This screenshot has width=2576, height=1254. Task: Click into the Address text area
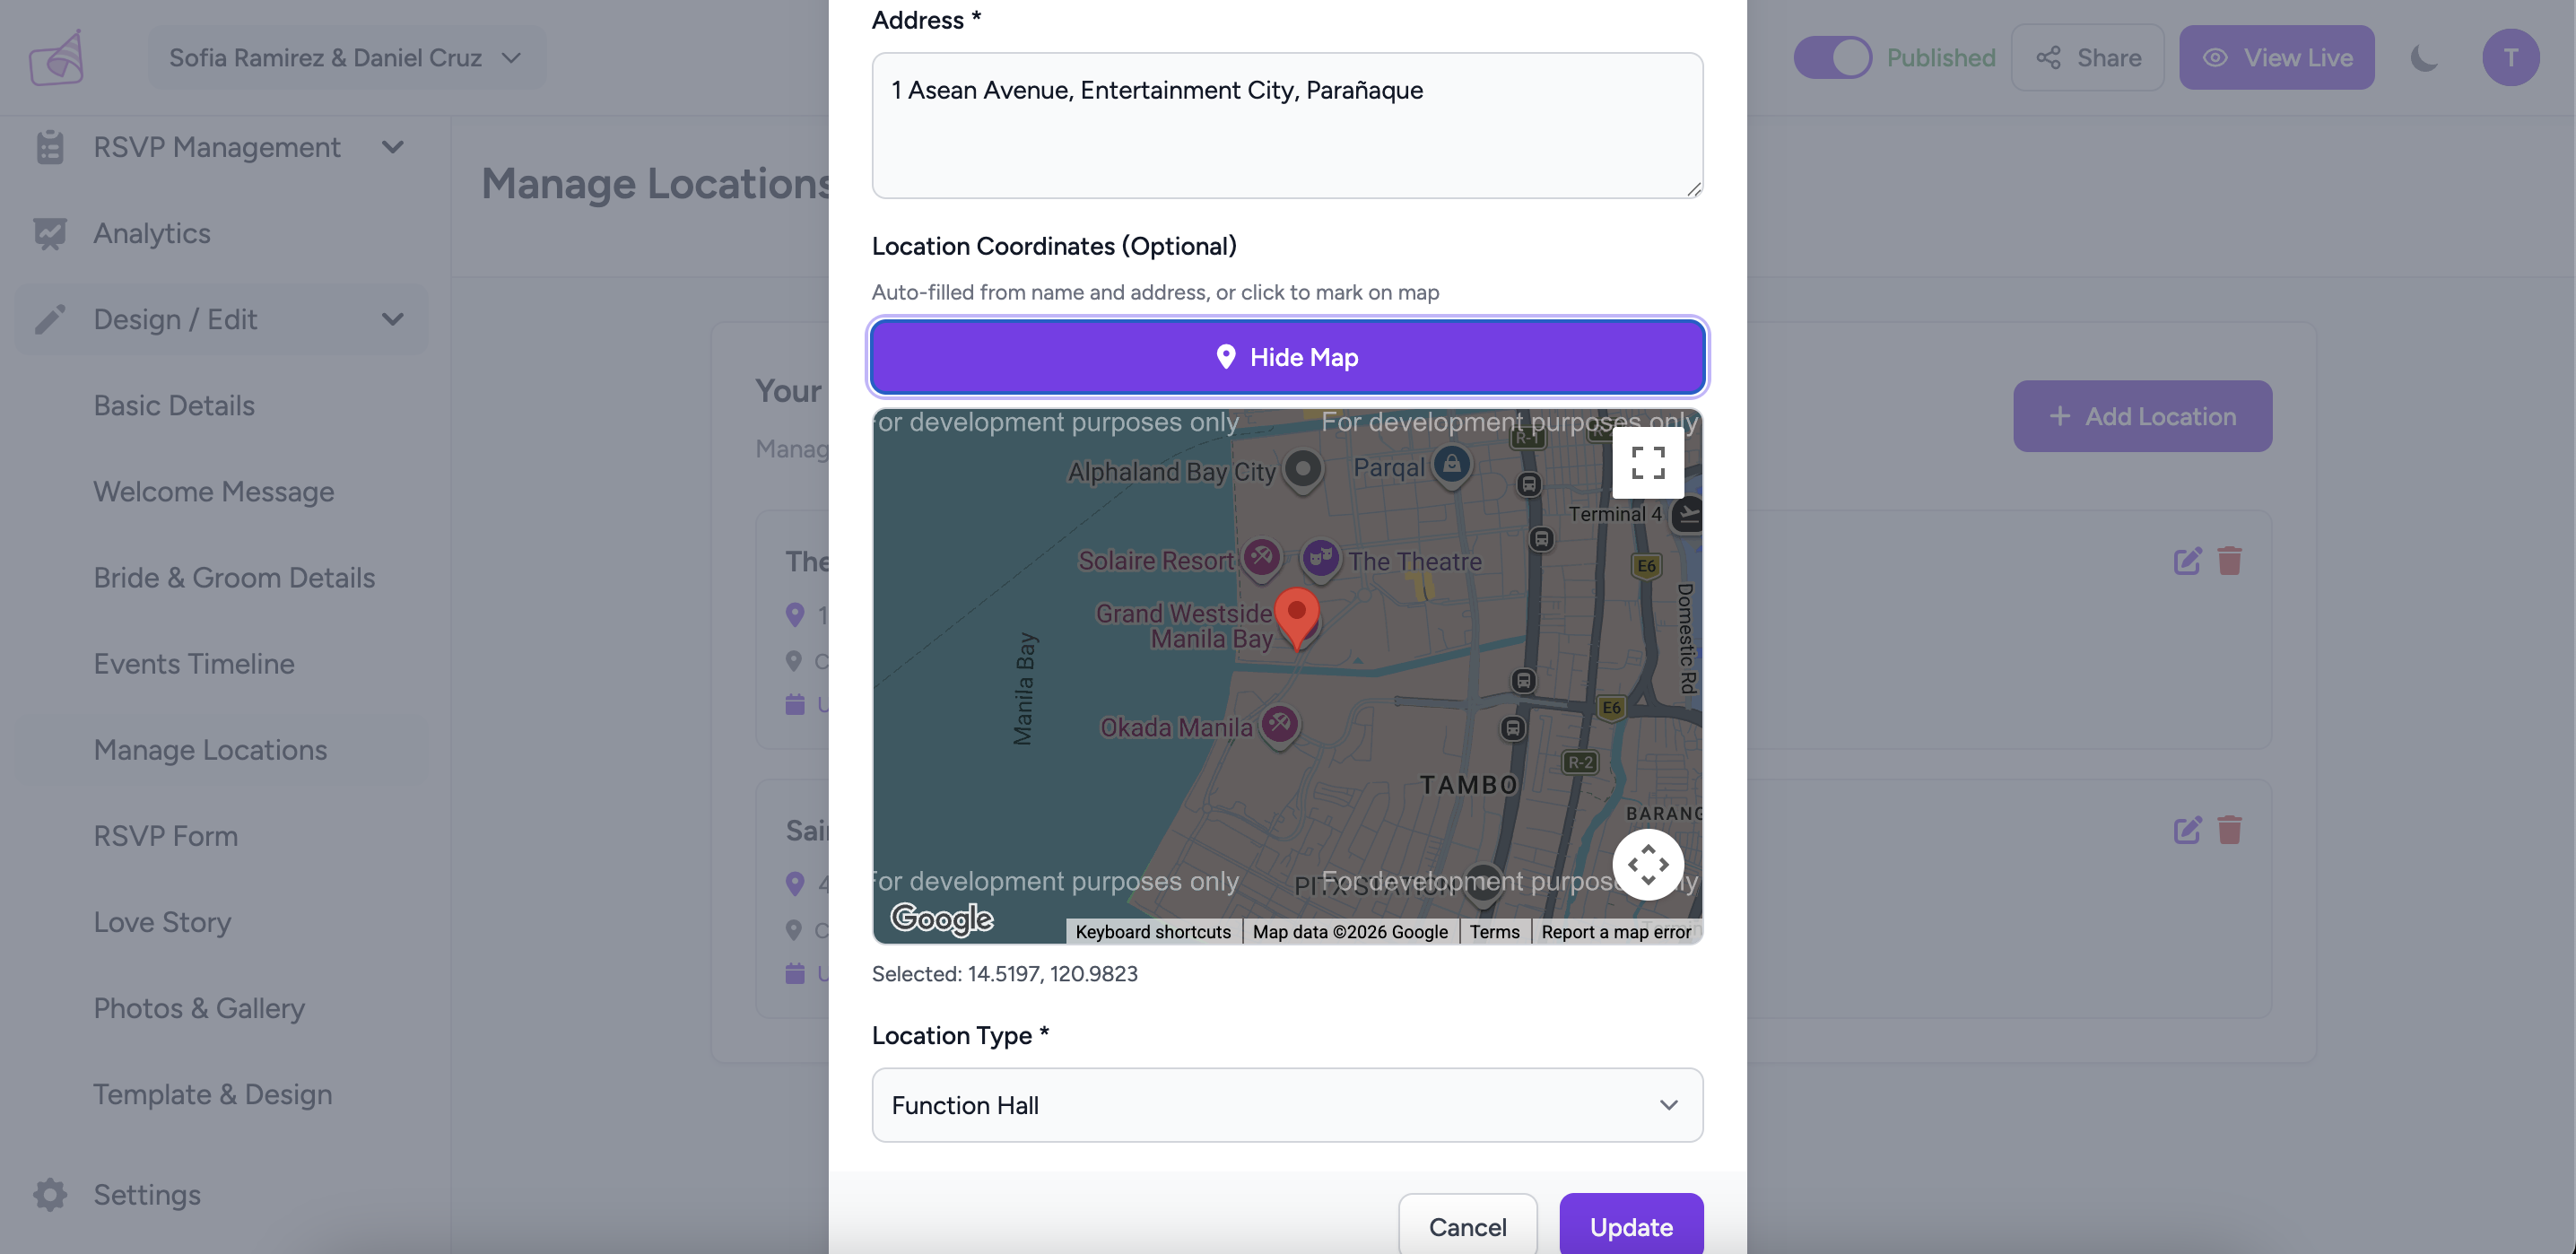point(1287,125)
